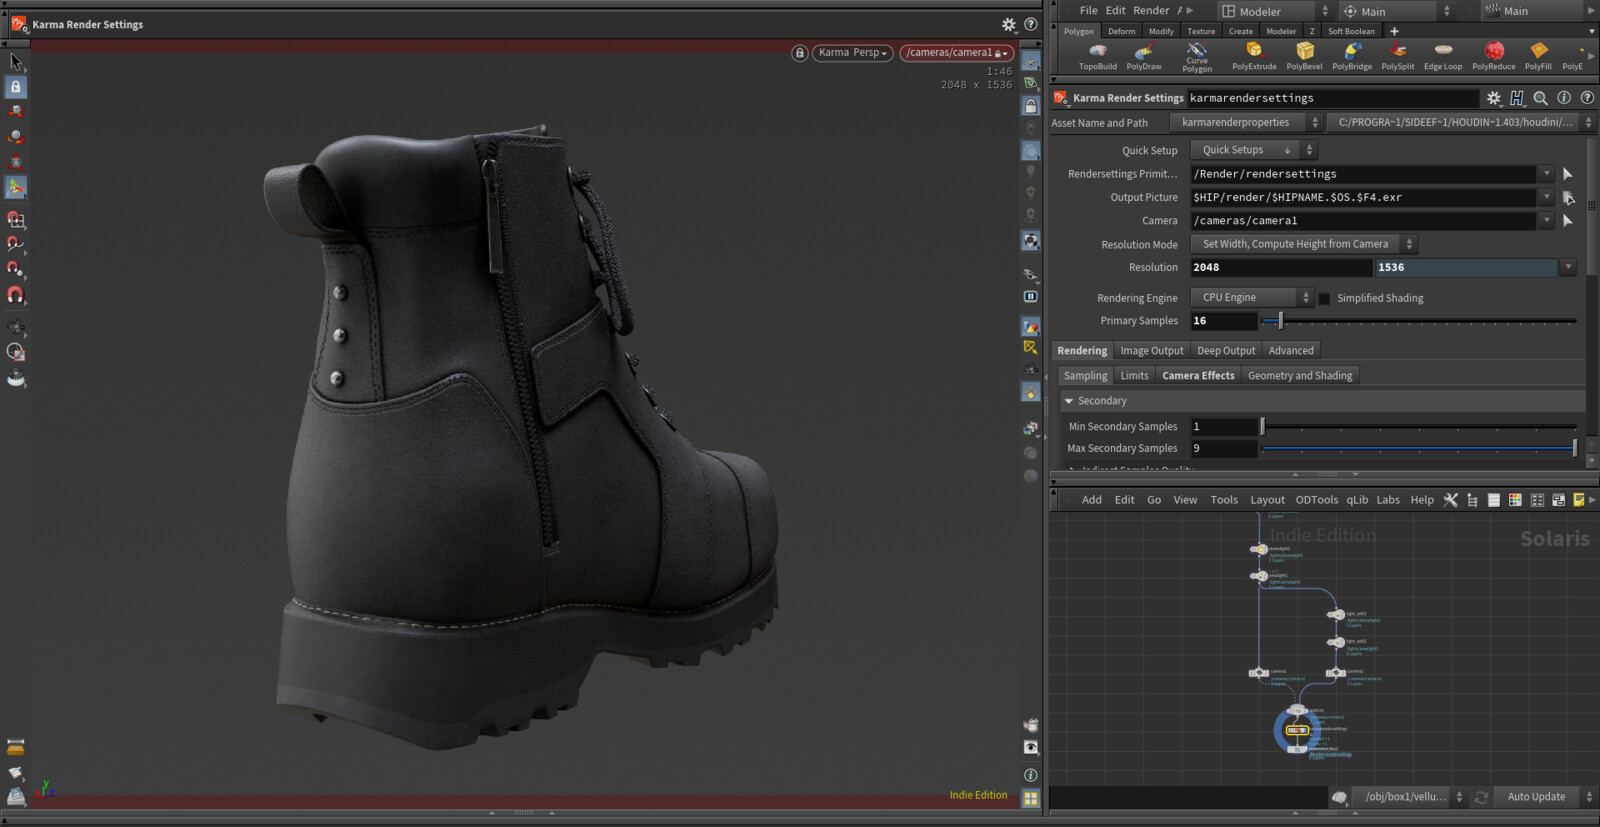Viewport: 1600px width, 827px height.
Task: Open the Karma Persp viewport menu
Action: pyautogui.click(x=852, y=53)
